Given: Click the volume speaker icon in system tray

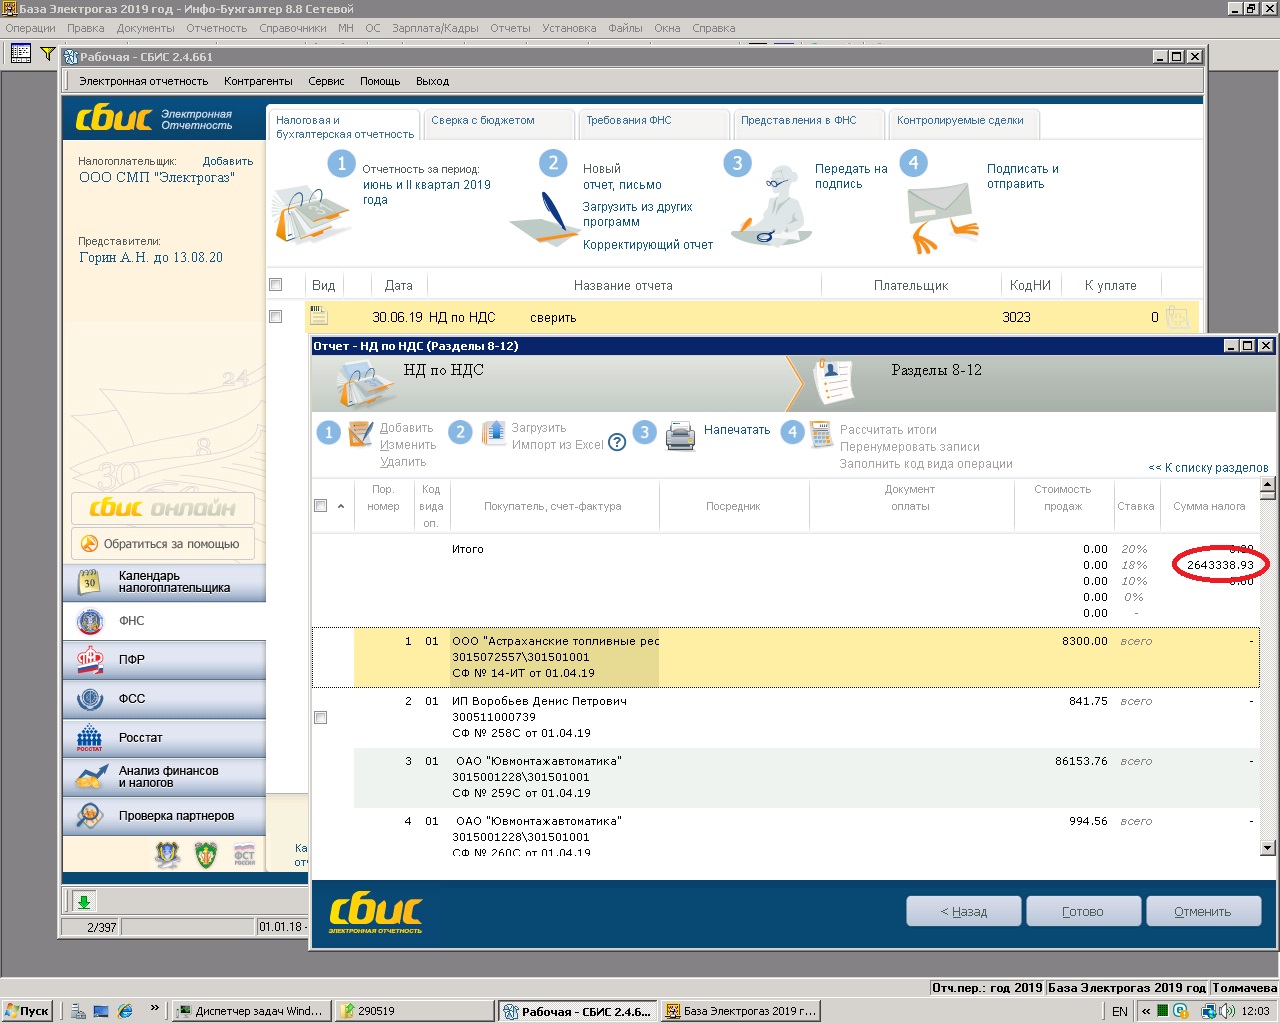Looking at the screenshot, I should pyautogui.click(x=1227, y=1011).
